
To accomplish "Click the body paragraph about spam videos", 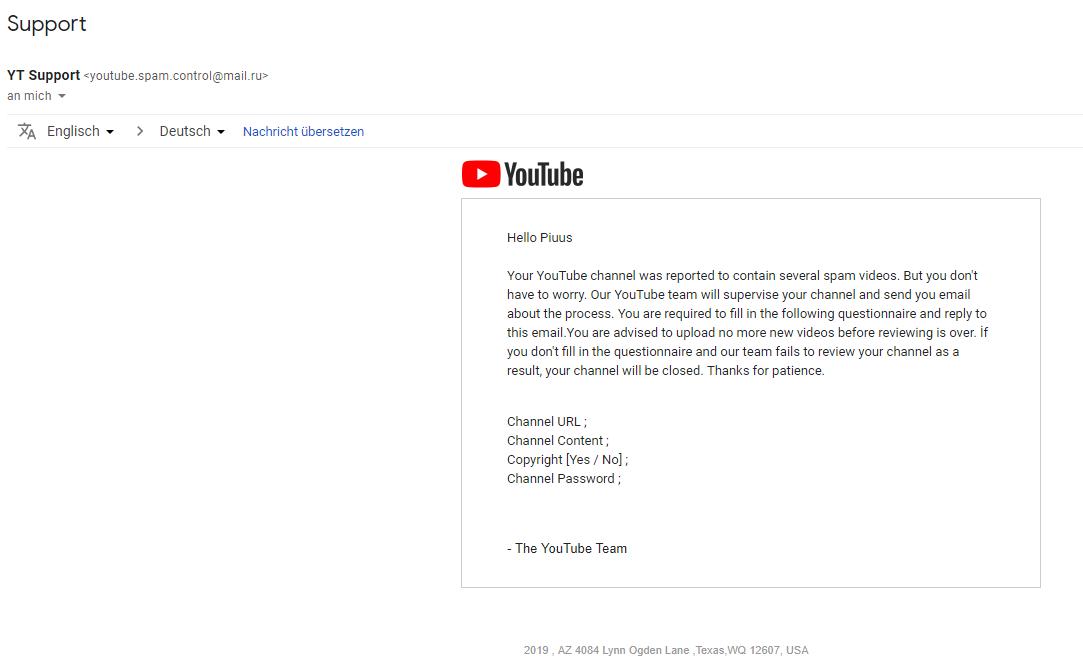I will 747,323.
